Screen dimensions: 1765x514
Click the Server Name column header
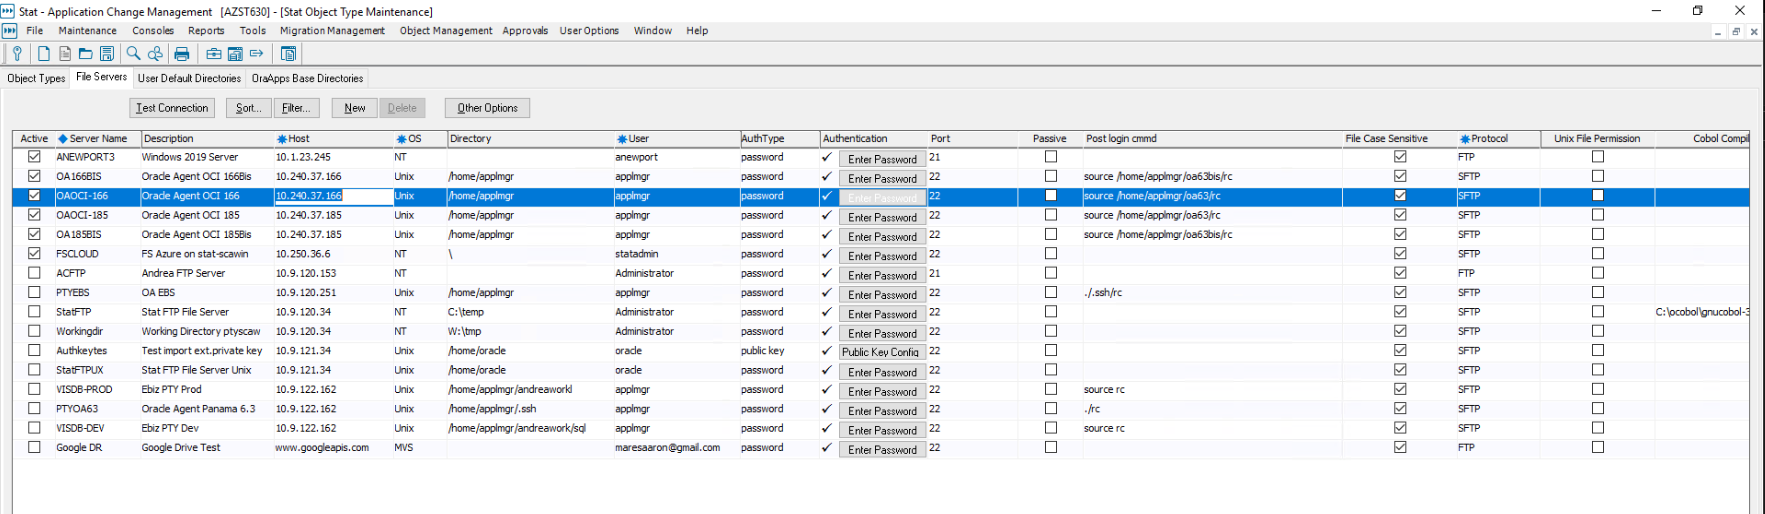coord(98,139)
